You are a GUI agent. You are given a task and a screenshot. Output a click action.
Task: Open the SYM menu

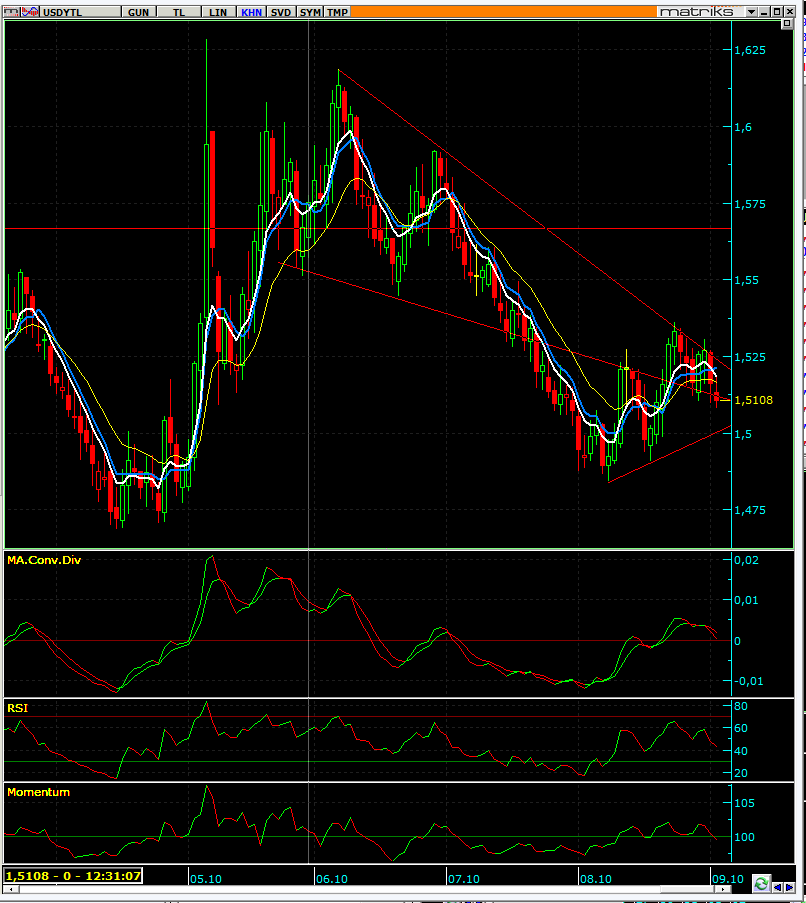(310, 11)
